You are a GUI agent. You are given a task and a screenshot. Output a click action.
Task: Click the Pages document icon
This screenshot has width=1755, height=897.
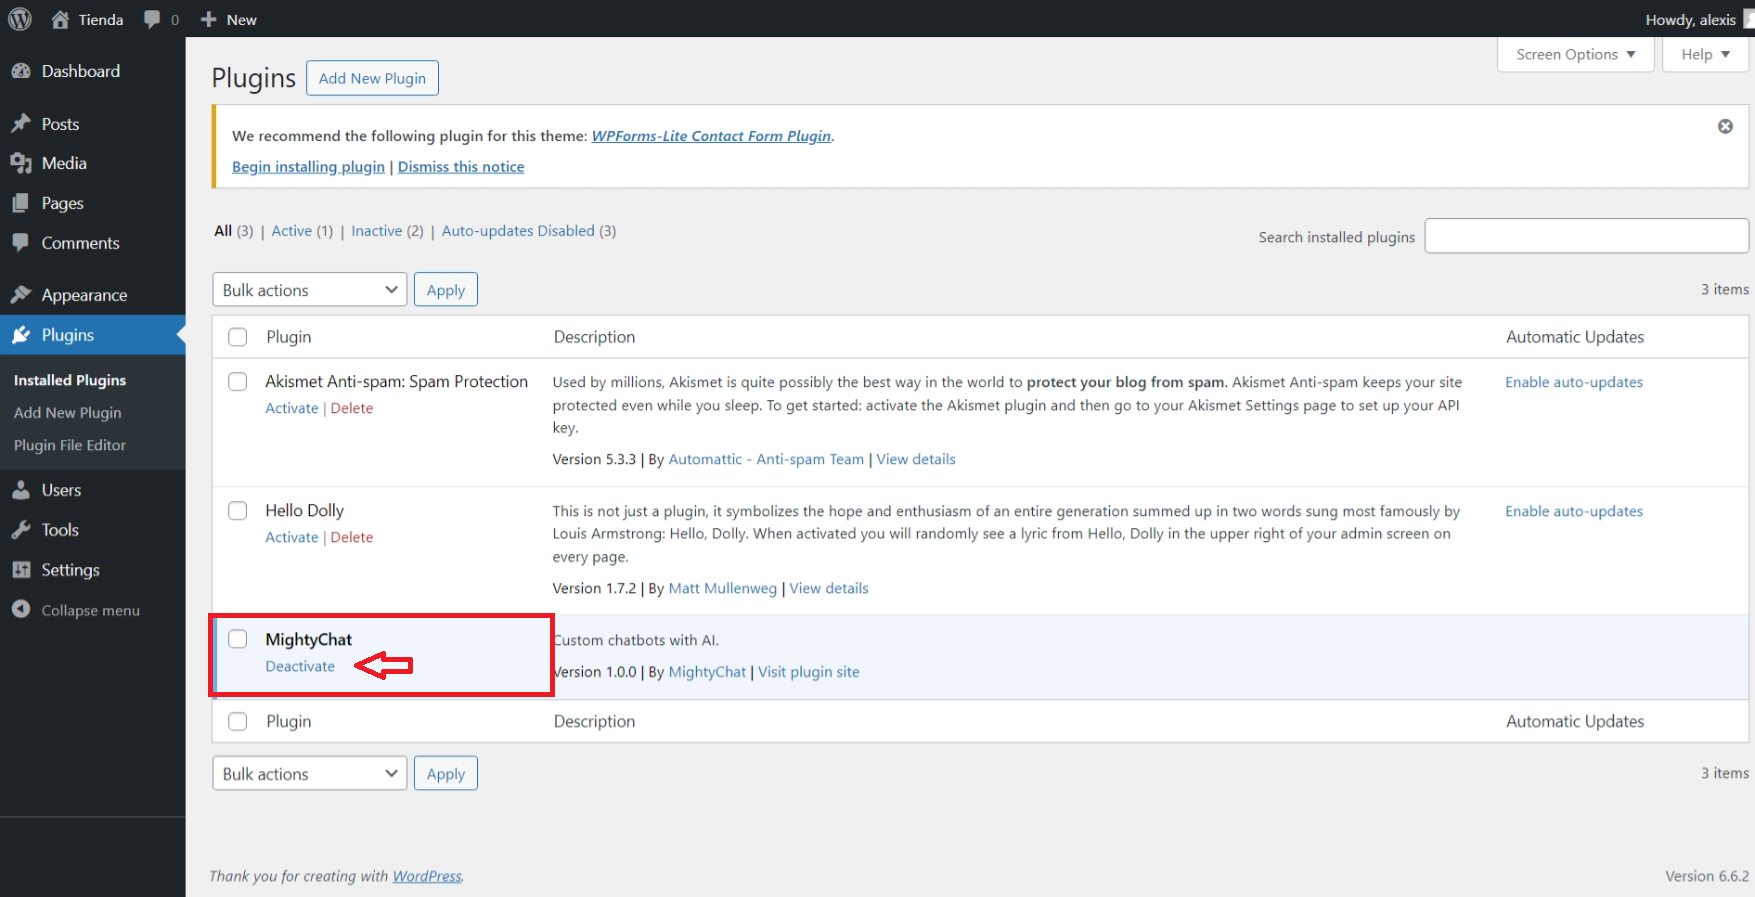pos(21,203)
